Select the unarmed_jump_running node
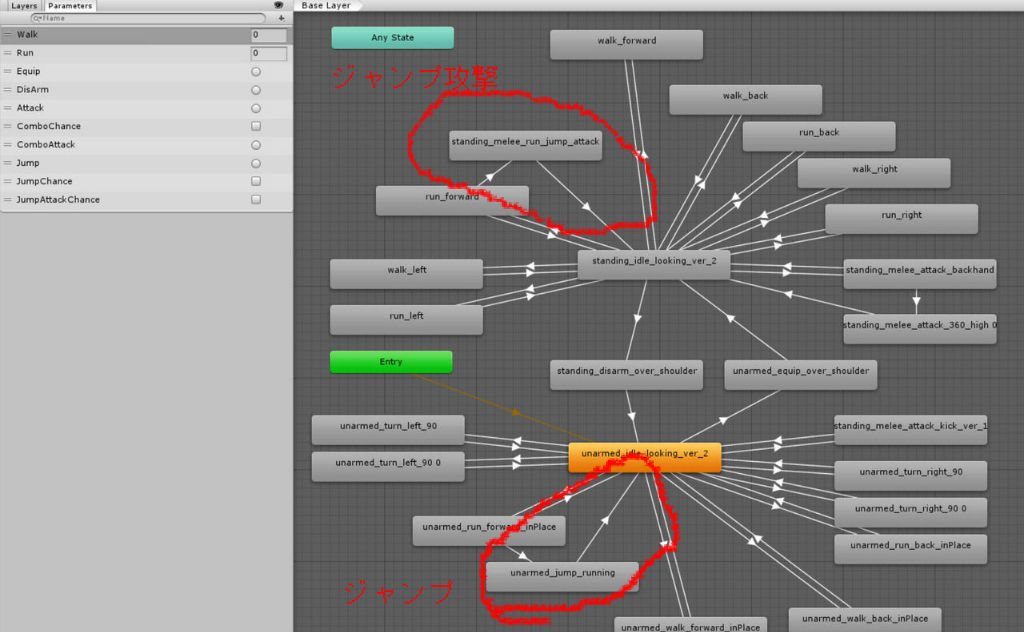The width and height of the screenshot is (1024, 632). (x=562, y=577)
